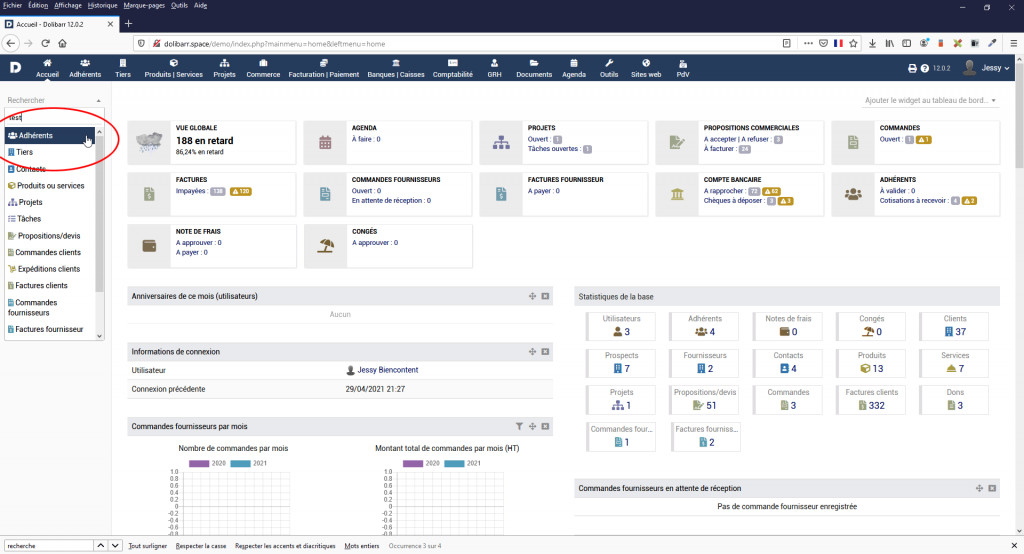The width and height of the screenshot is (1024, 554).
Task: Click the print icon in top bar
Action: 911,68
